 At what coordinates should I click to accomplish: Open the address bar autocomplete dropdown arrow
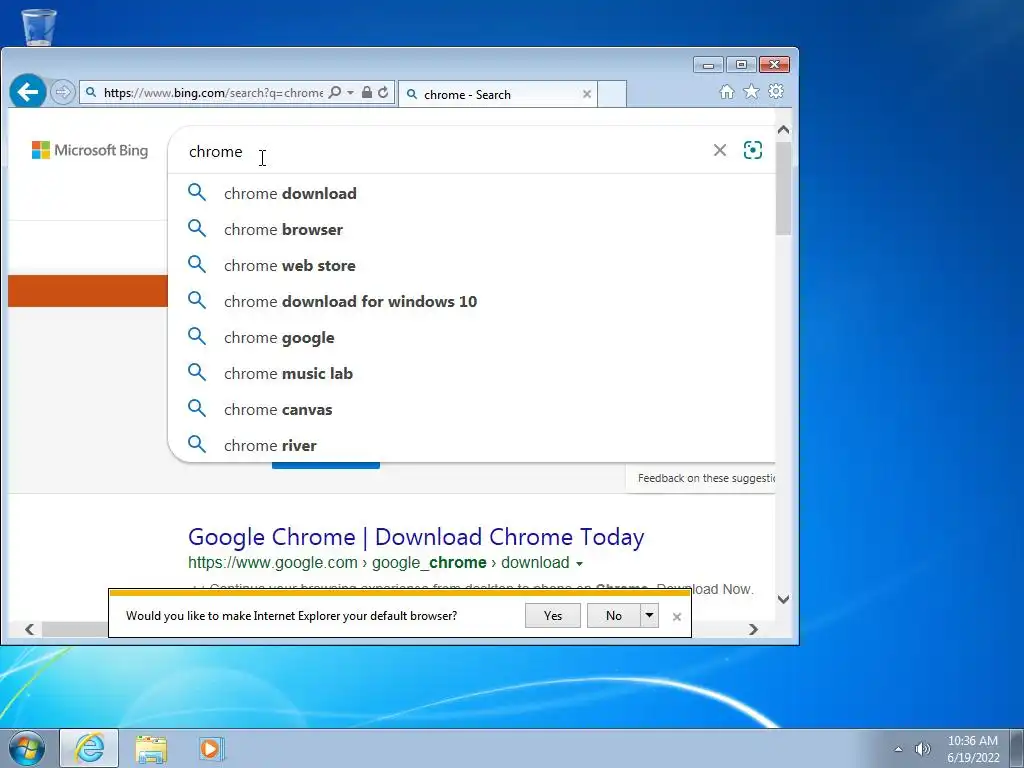coord(351,93)
